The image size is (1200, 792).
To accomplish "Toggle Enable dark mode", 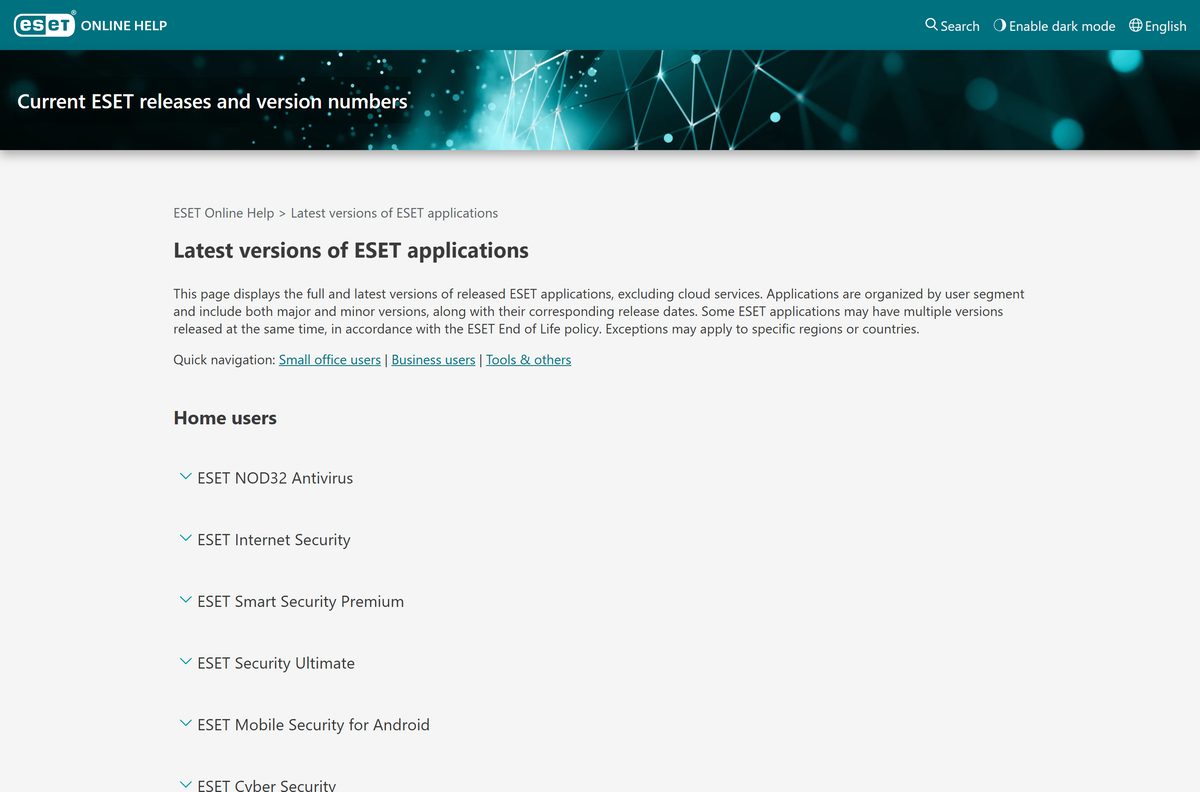I will pos(1054,26).
